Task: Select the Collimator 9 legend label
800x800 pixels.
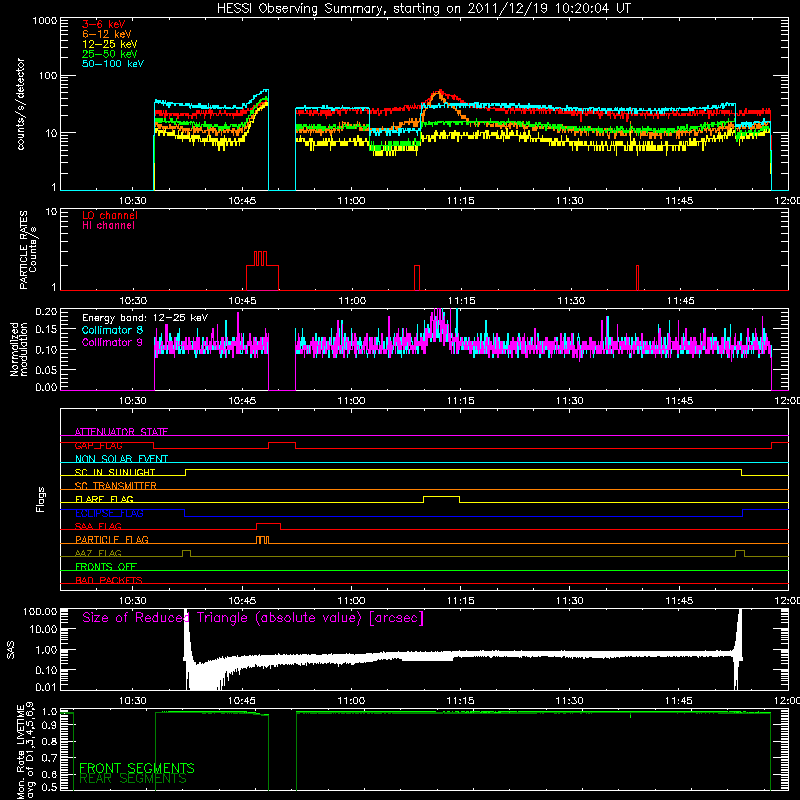Action: (112, 342)
